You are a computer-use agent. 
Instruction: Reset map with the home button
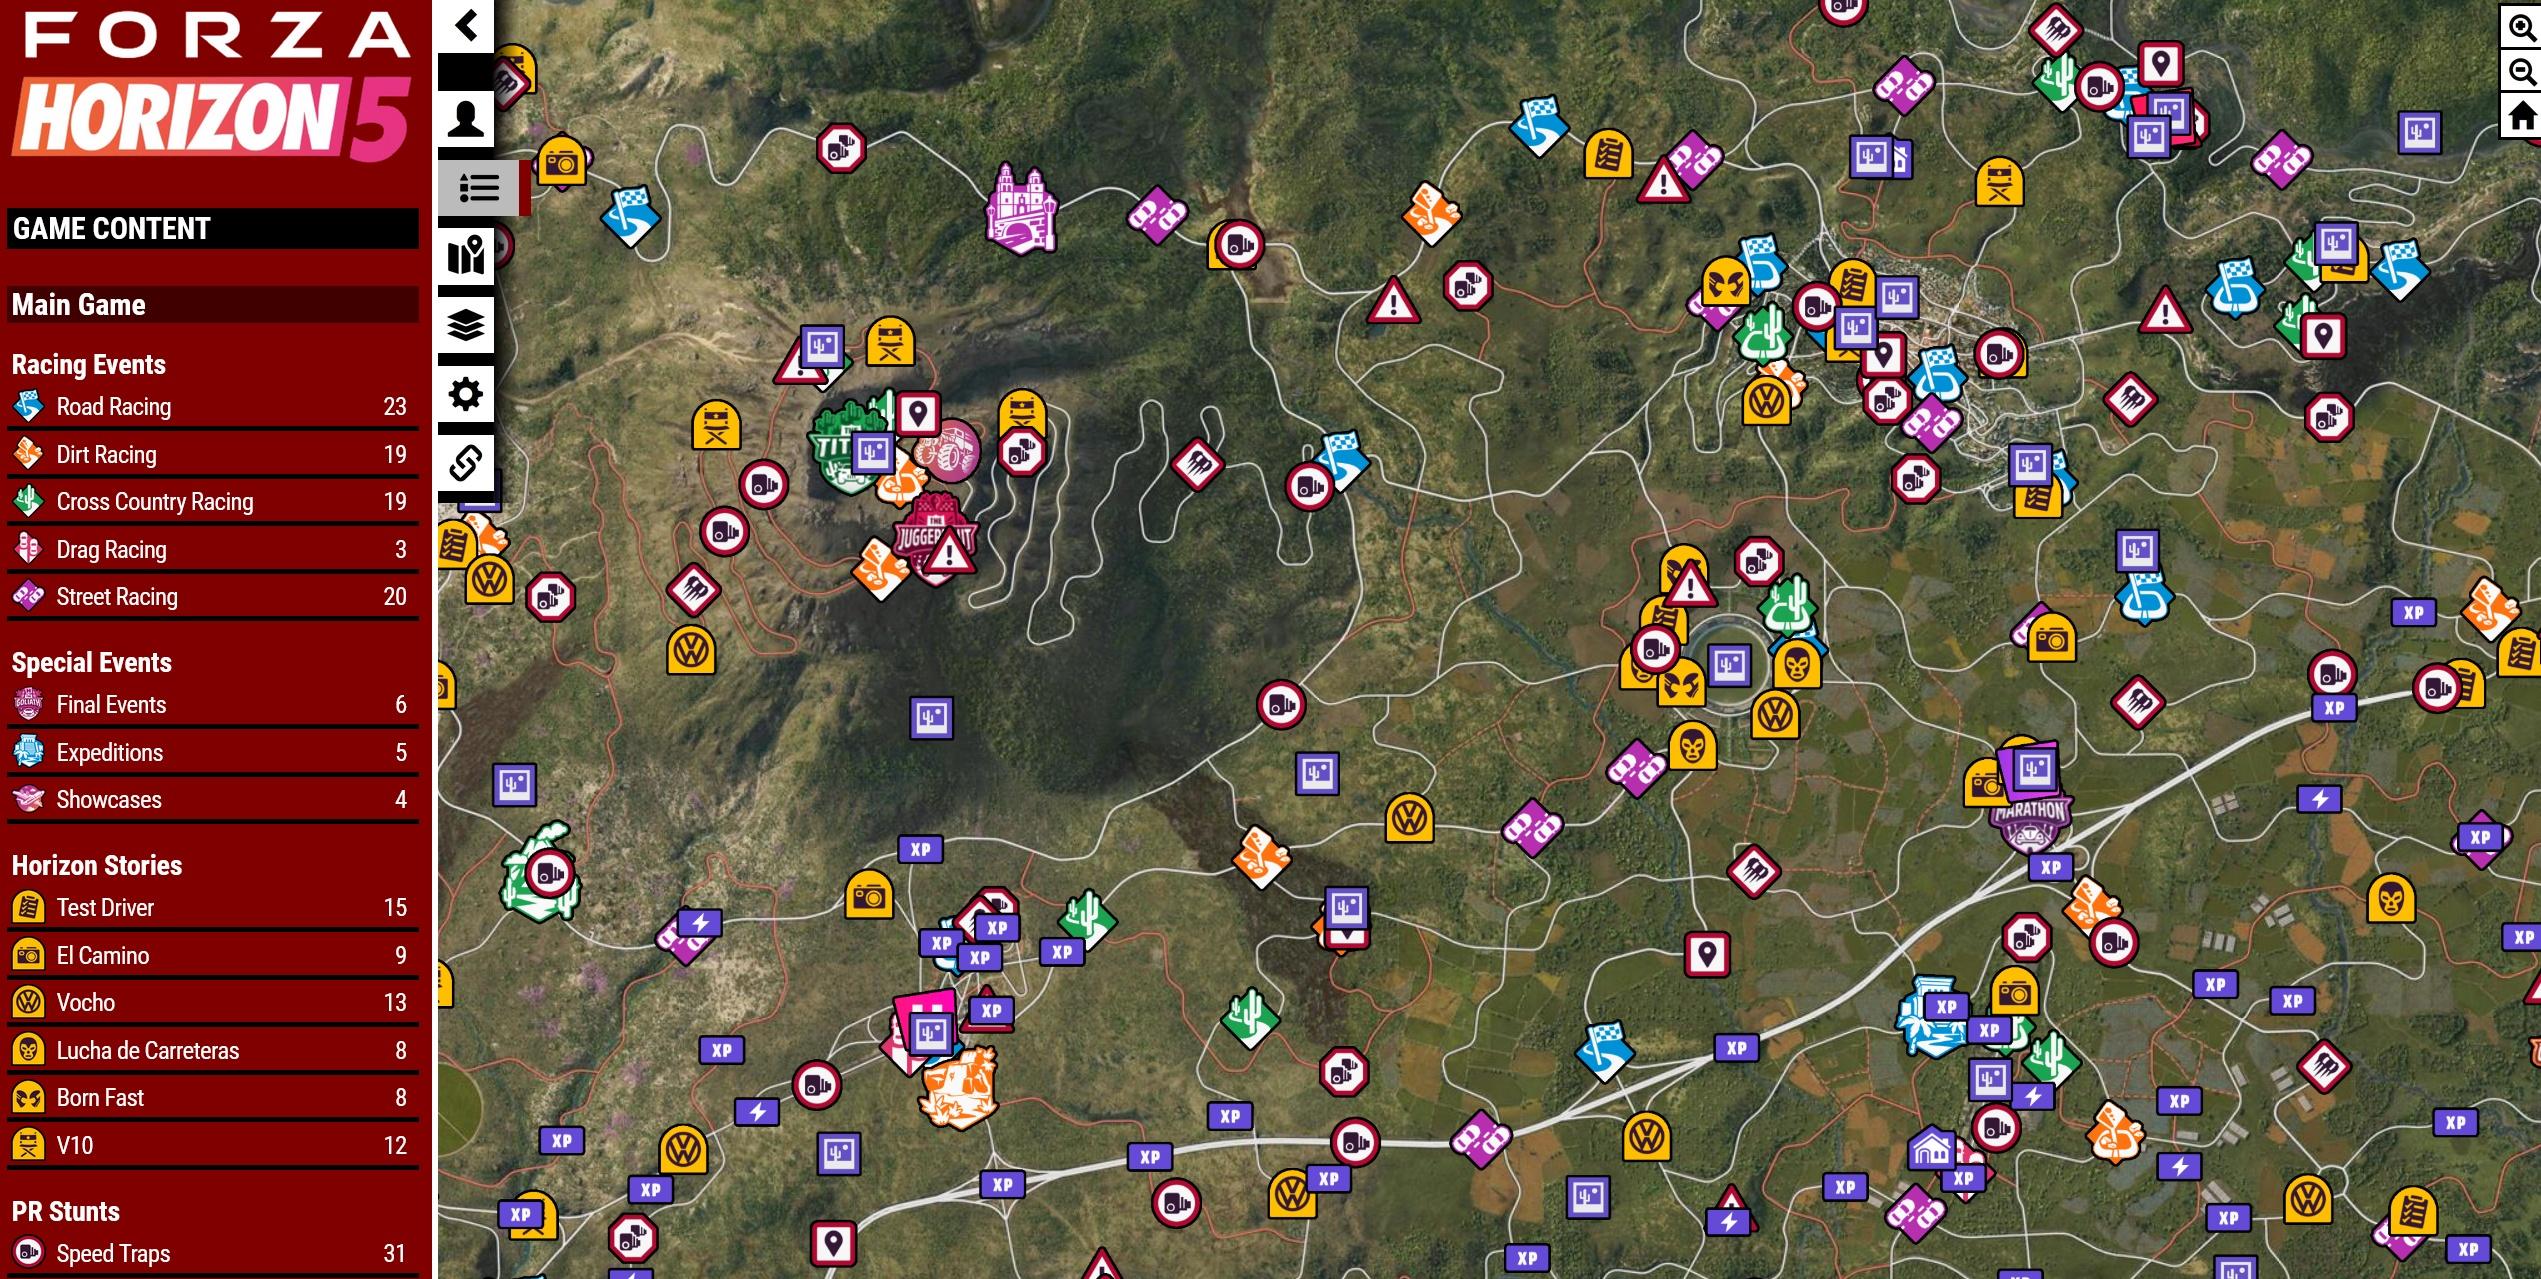click(x=2521, y=116)
